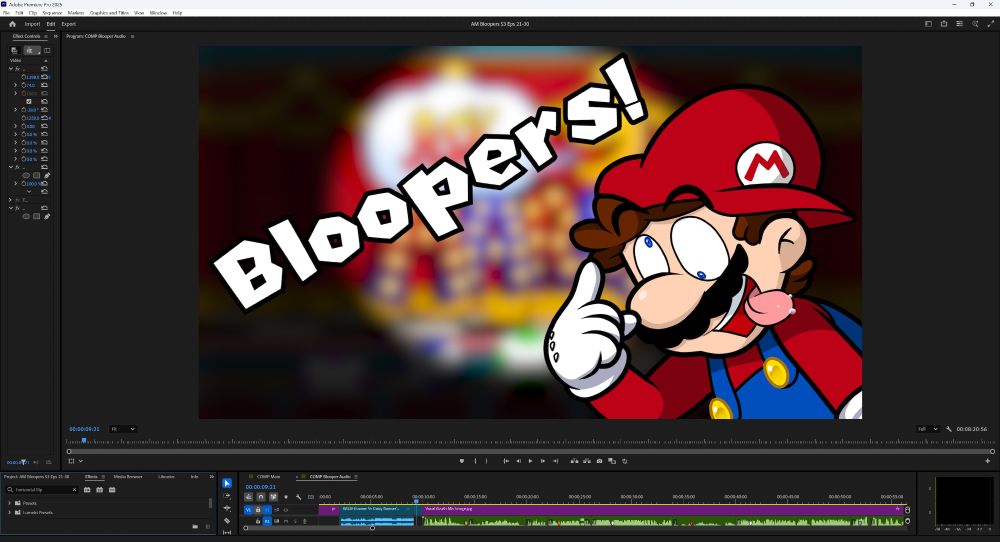Filter Accelerated Effects in Effects panel
Image resolution: width=1000 pixels, height=542 pixels.
[87, 490]
